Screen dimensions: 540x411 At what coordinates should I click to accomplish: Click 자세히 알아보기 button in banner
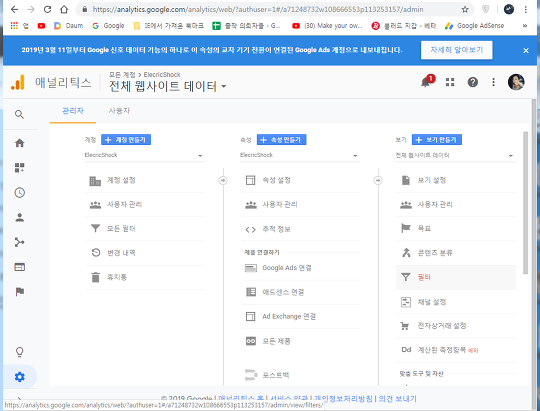coord(456,50)
